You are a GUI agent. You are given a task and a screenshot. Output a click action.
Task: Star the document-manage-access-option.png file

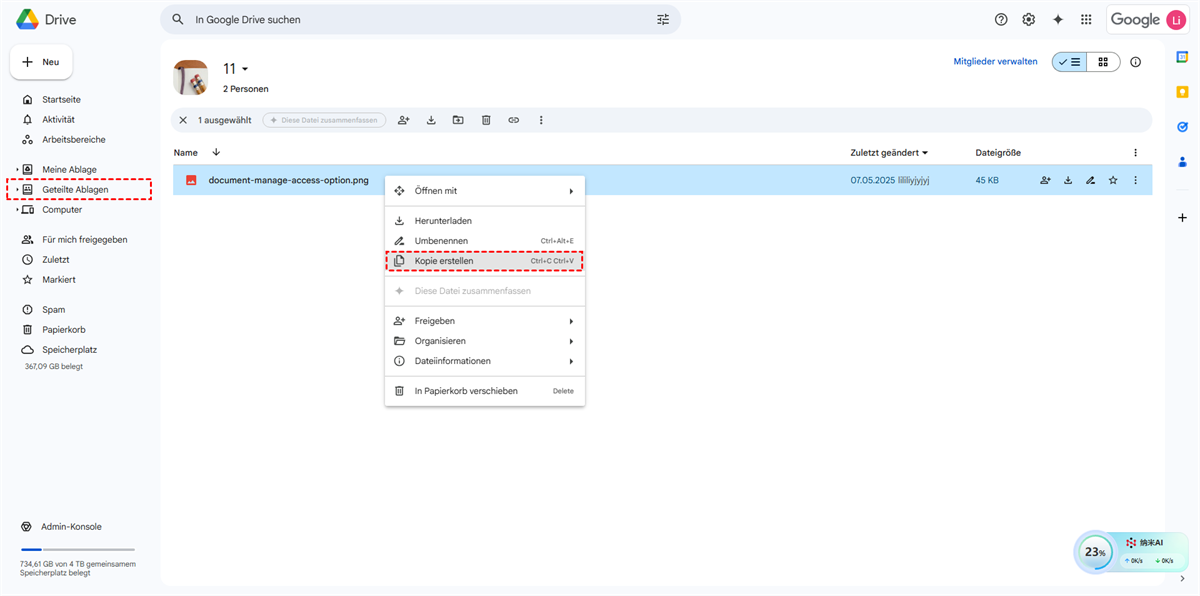(1113, 180)
